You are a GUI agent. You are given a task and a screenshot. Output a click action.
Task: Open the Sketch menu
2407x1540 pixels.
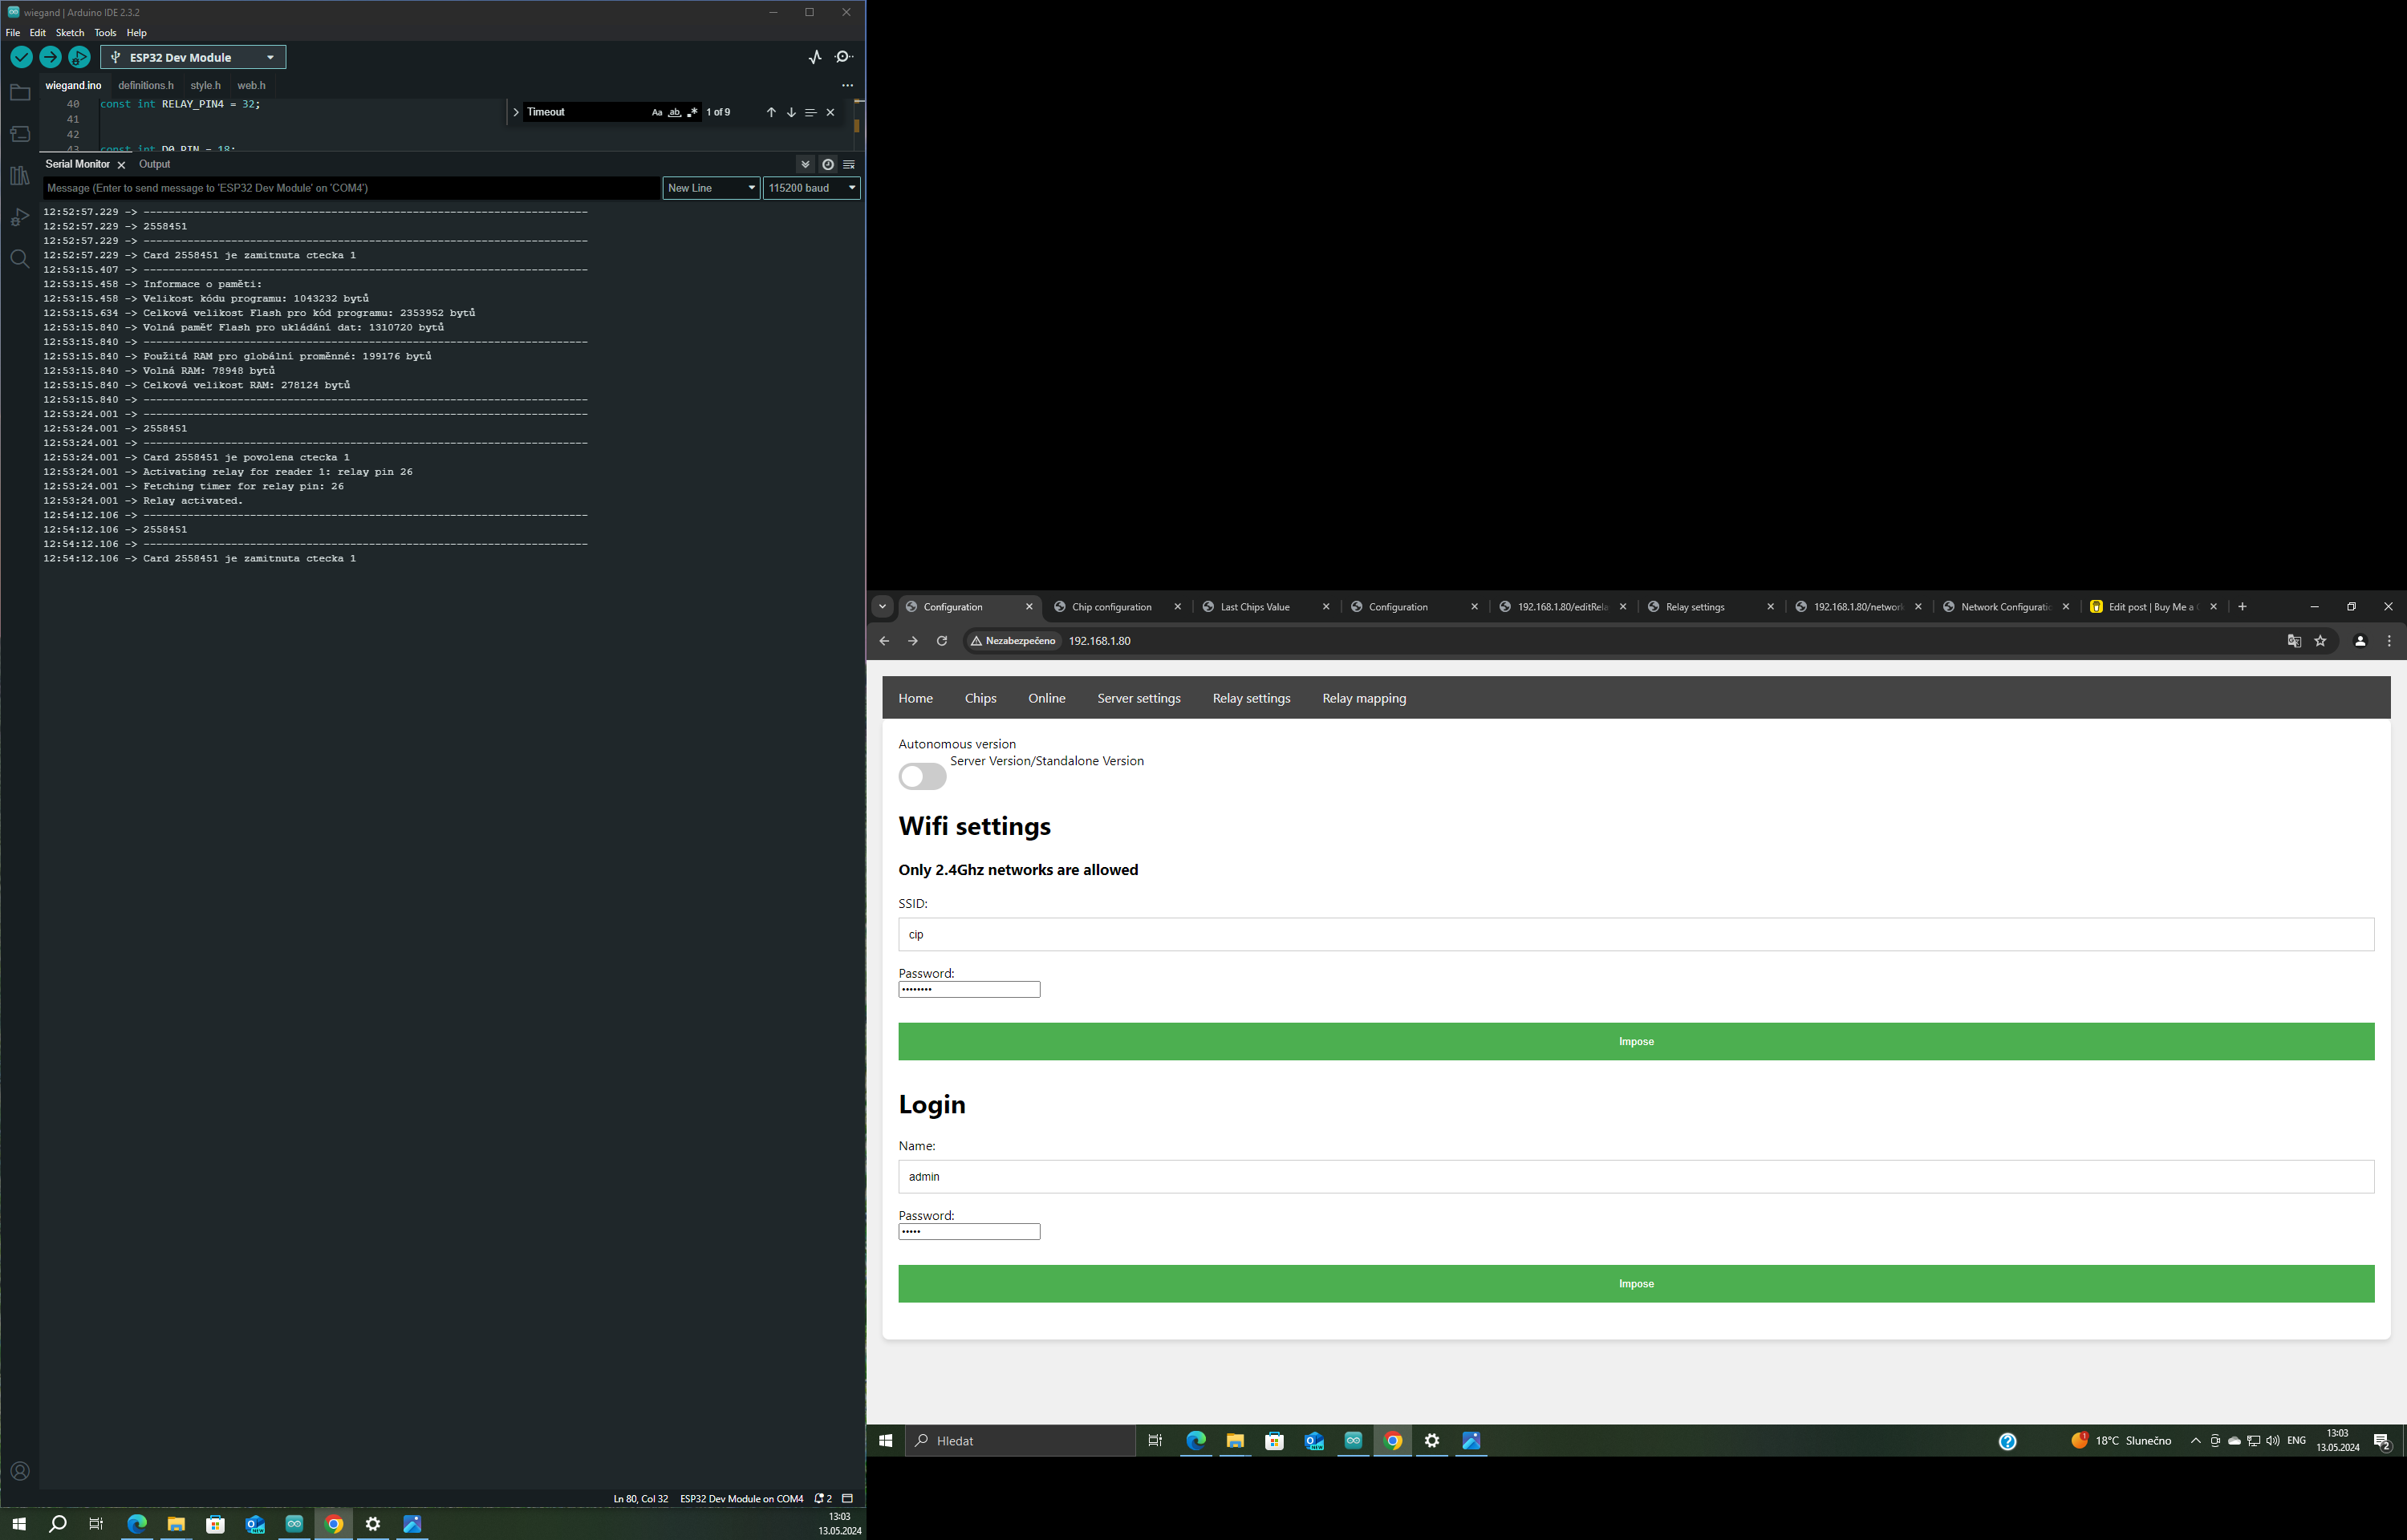coord(70,33)
